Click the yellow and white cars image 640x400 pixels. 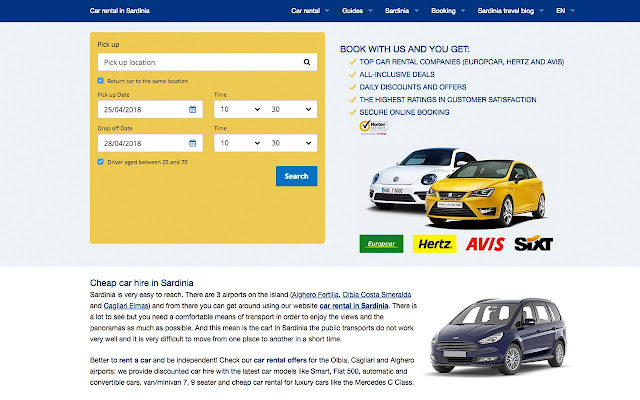[x=457, y=188]
